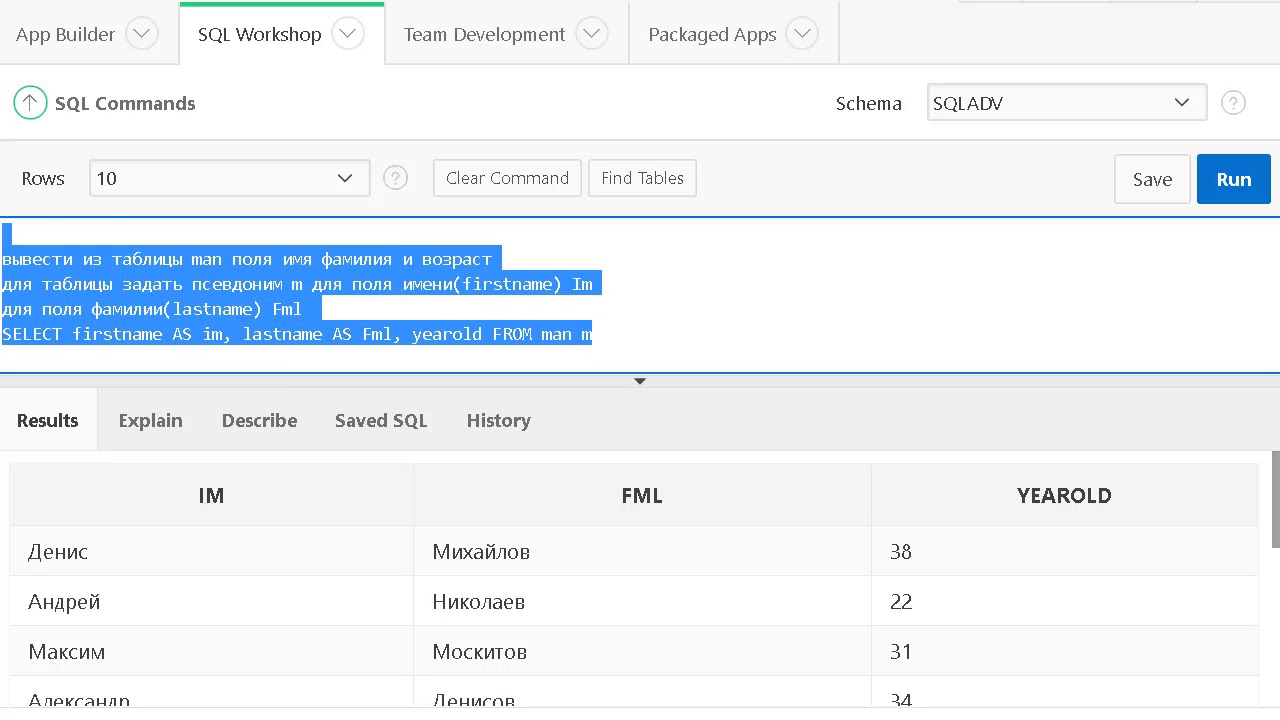Click the YEAROLD column header

(1064, 496)
